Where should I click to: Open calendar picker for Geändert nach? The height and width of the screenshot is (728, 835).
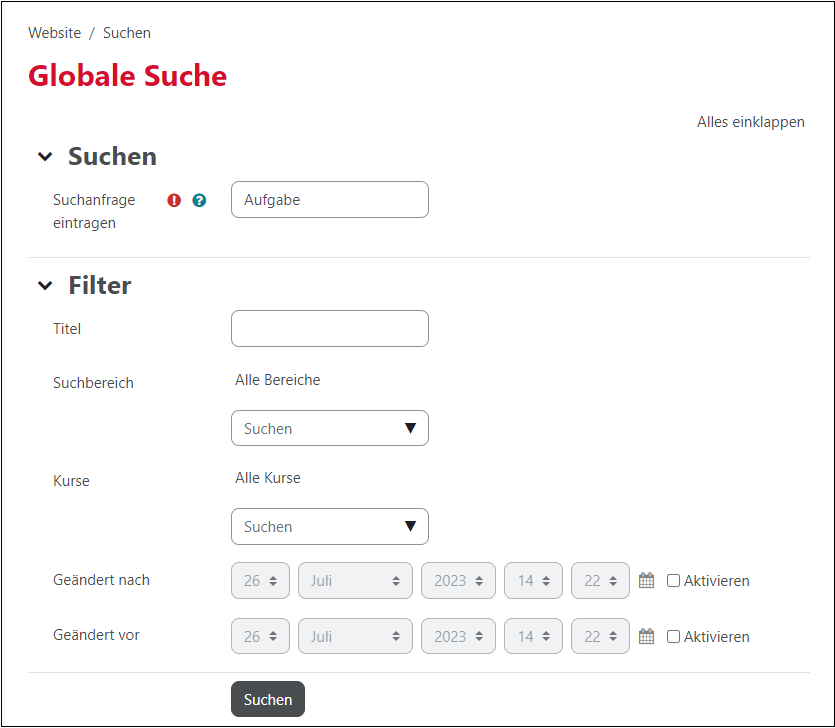[x=646, y=580]
